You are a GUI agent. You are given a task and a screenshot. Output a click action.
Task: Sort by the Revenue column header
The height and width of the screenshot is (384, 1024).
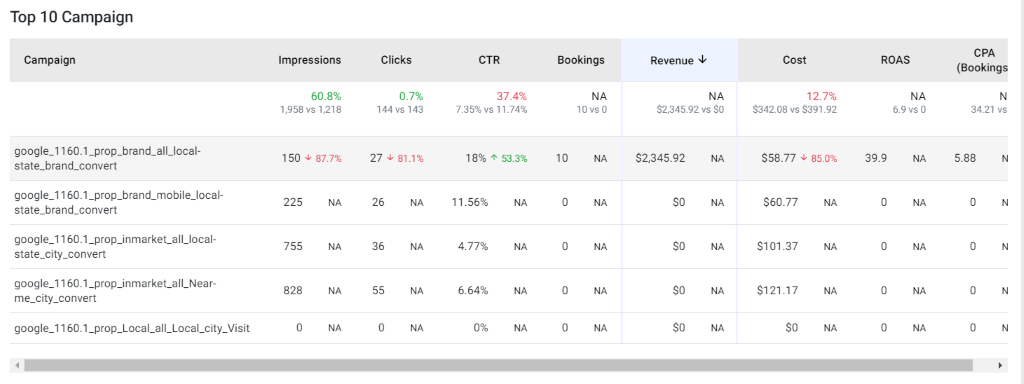click(679, 60)
